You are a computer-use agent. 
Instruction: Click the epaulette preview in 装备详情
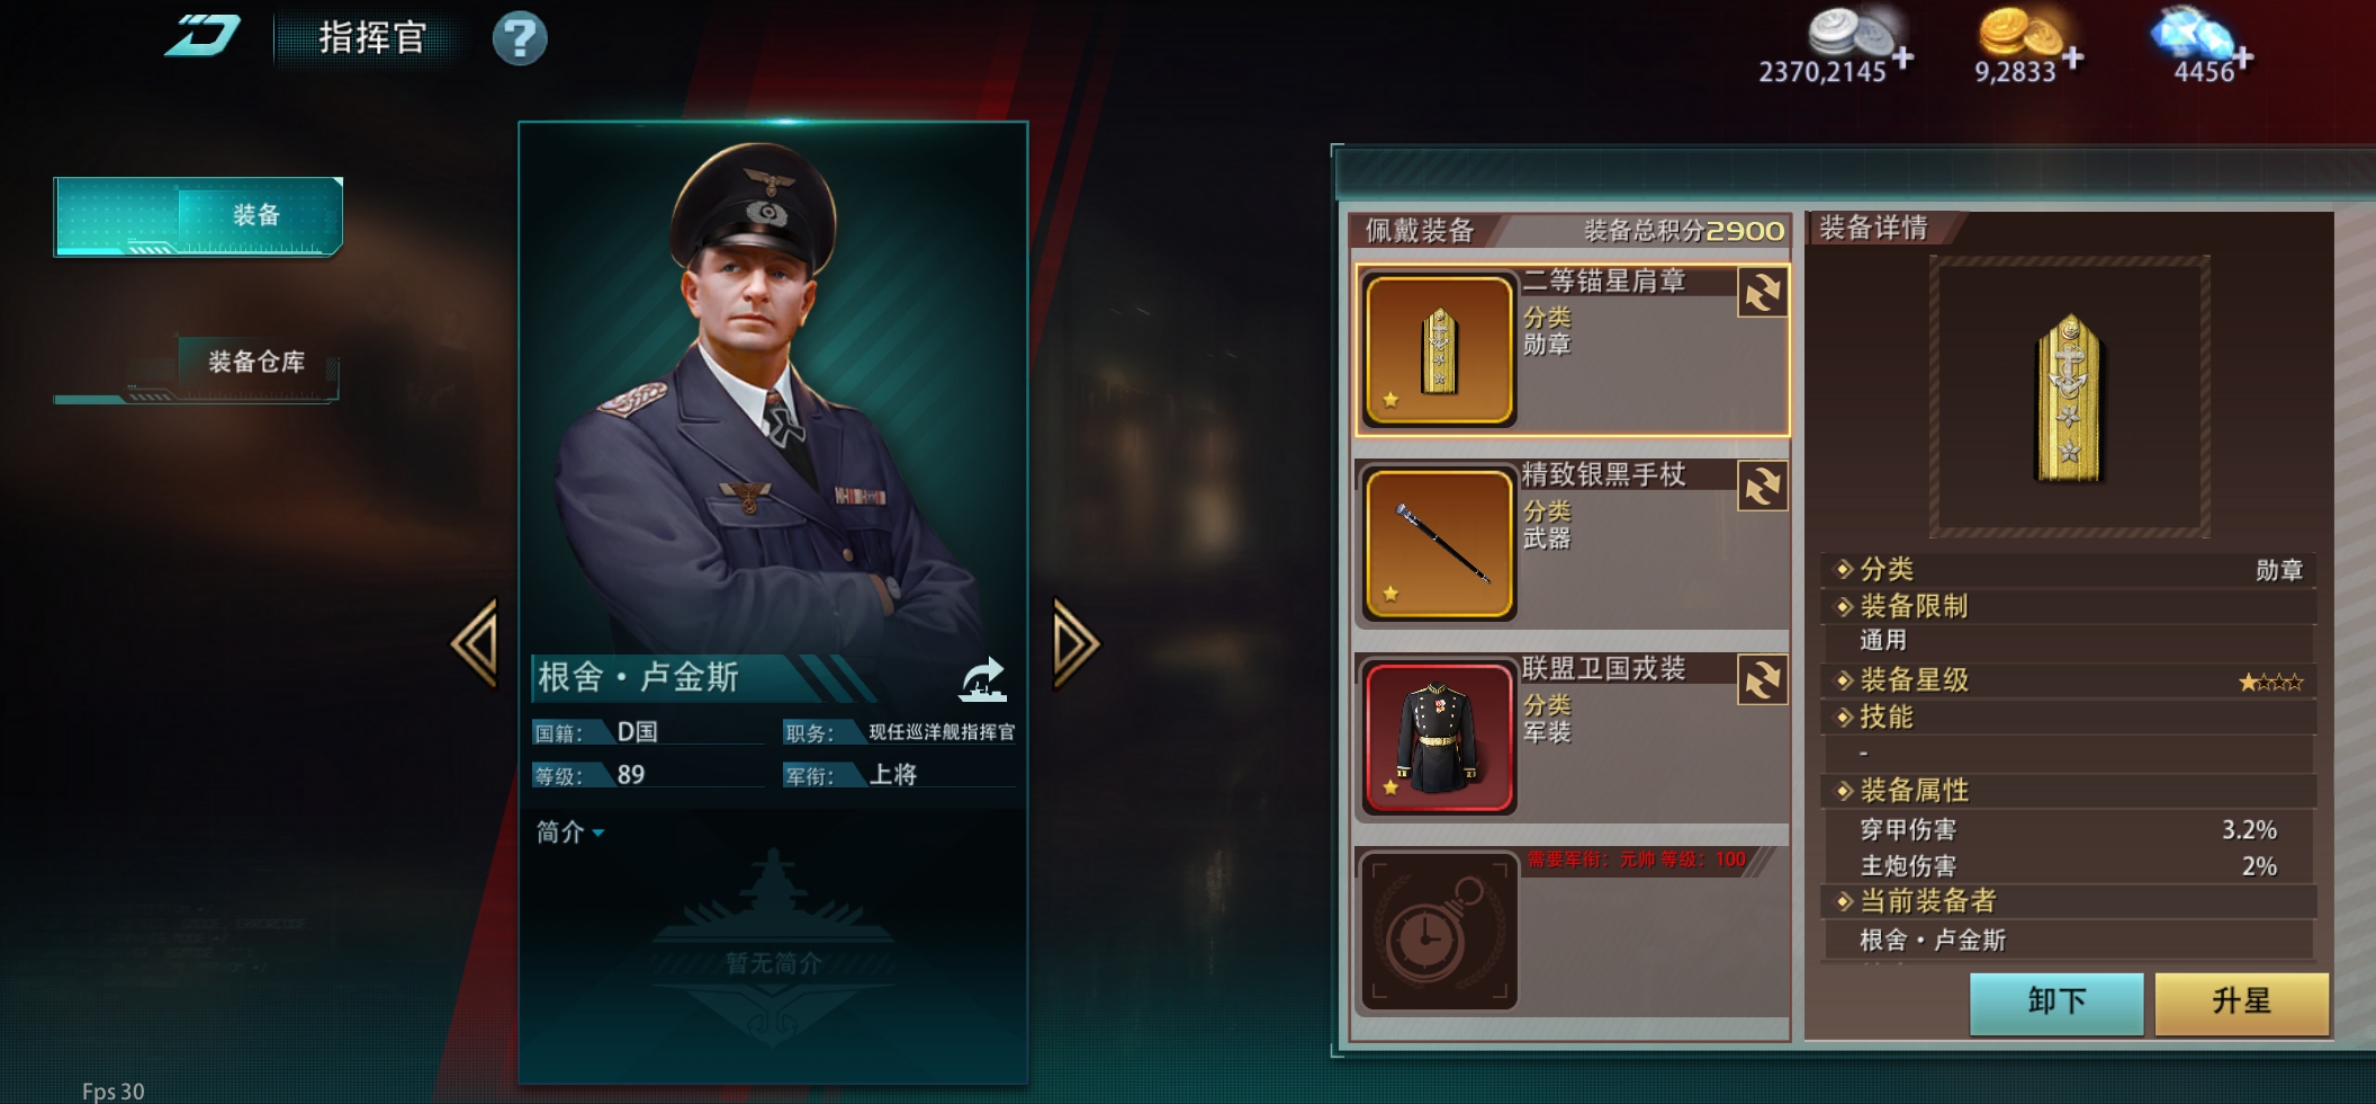click(x=2069, y=397)
